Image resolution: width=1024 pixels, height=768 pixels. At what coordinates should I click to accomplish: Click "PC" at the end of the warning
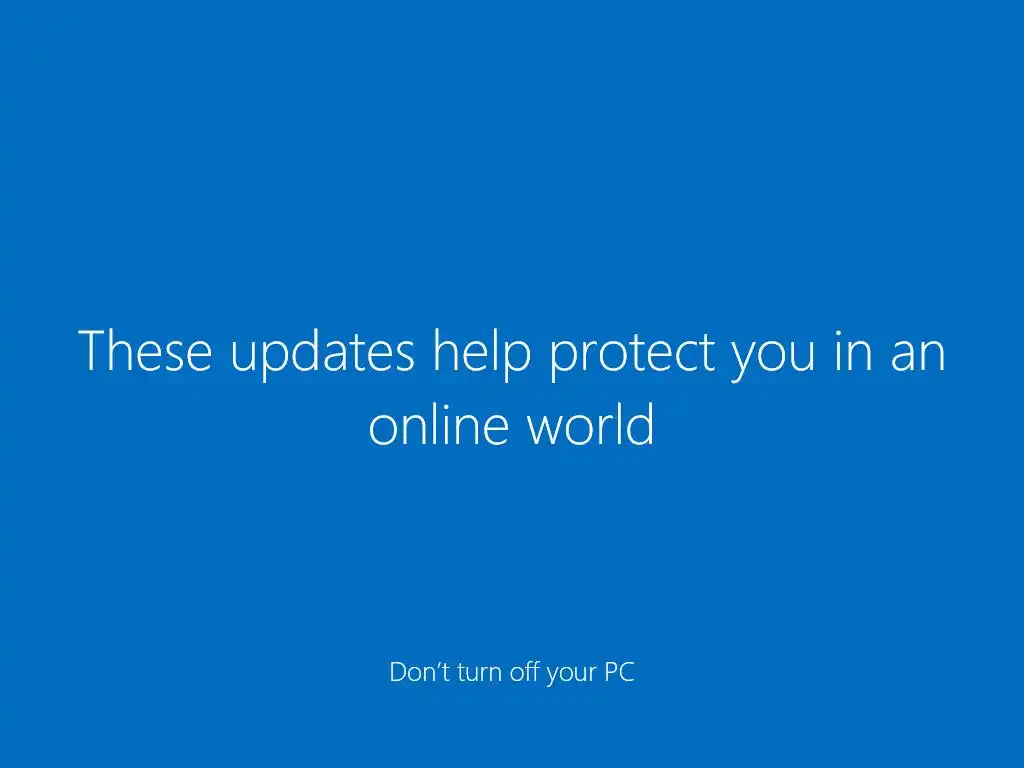[x=619, y=672]
